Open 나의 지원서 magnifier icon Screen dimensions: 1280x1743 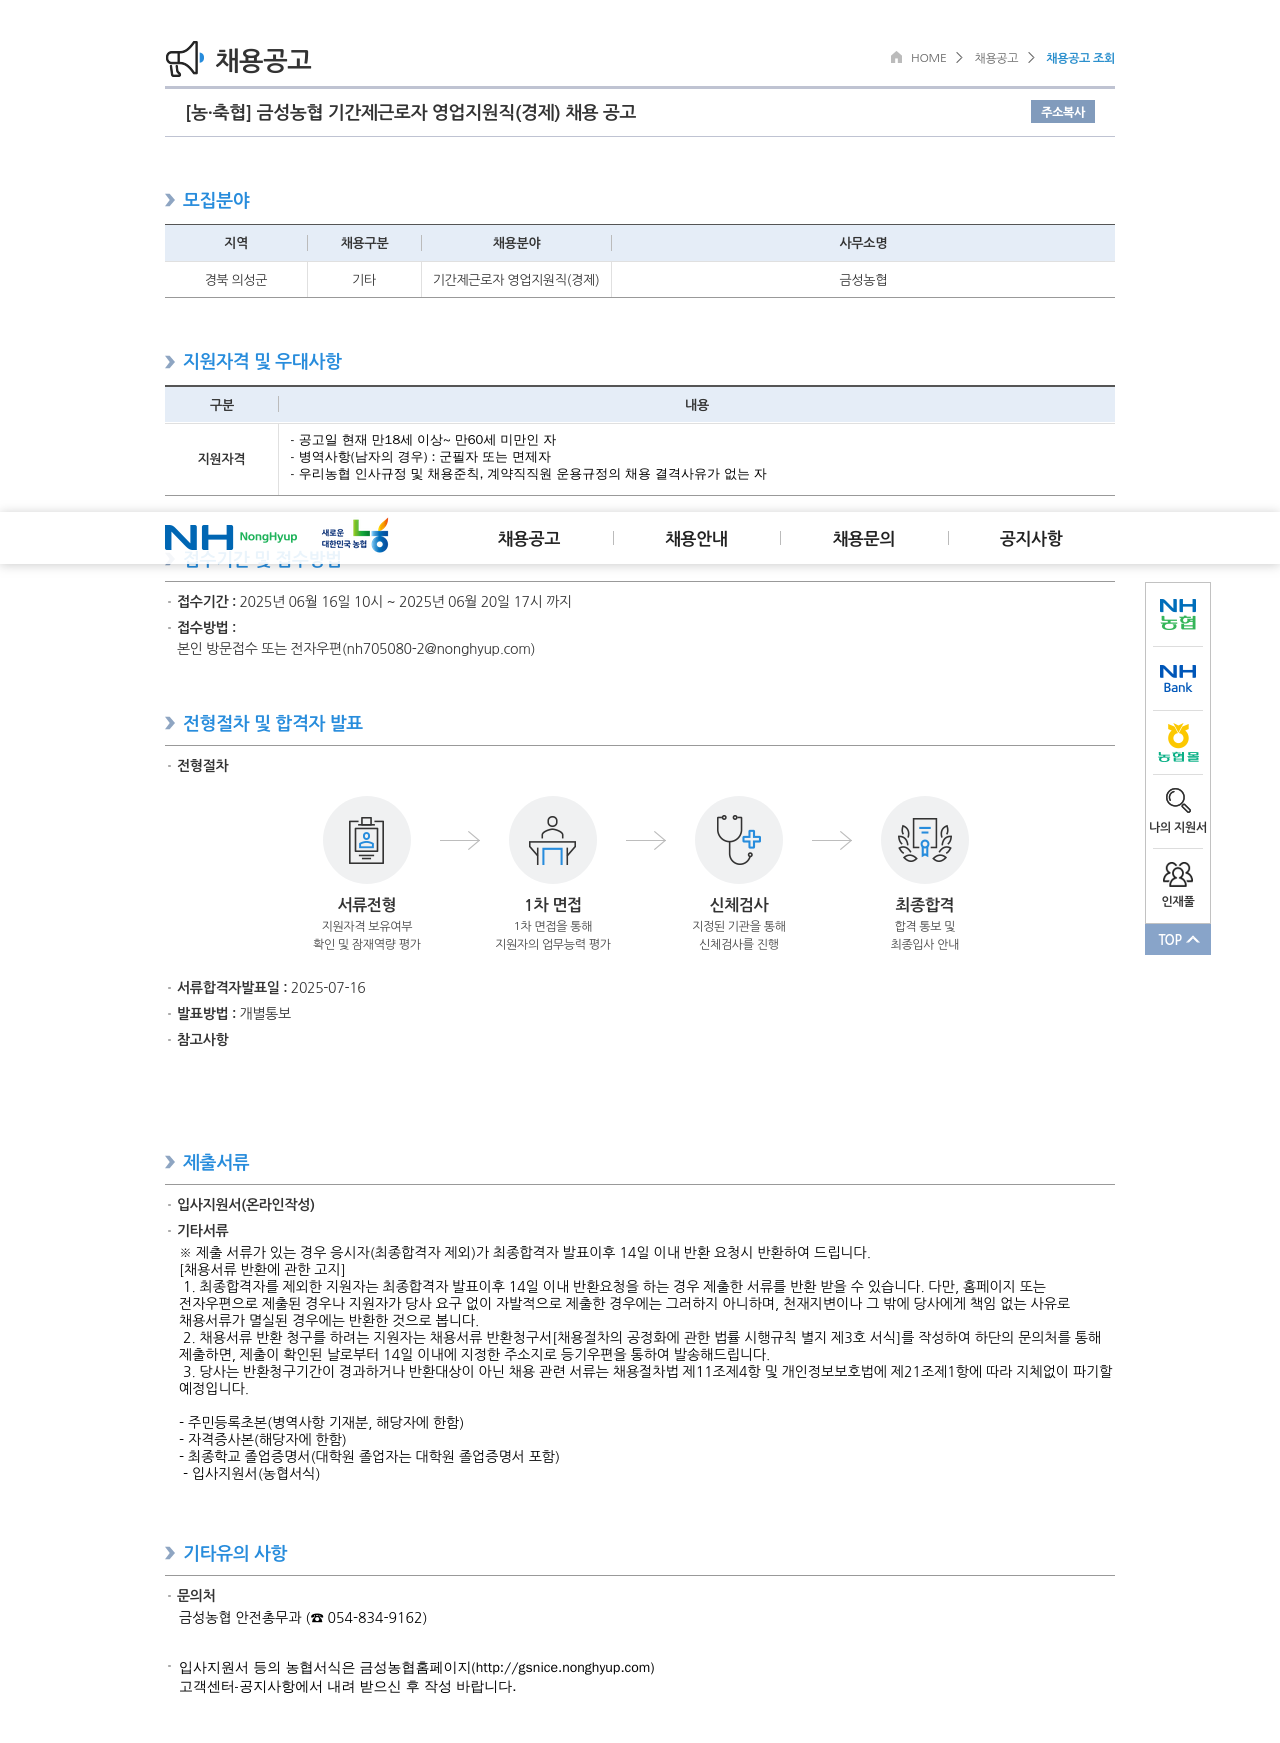point(1178,801)
